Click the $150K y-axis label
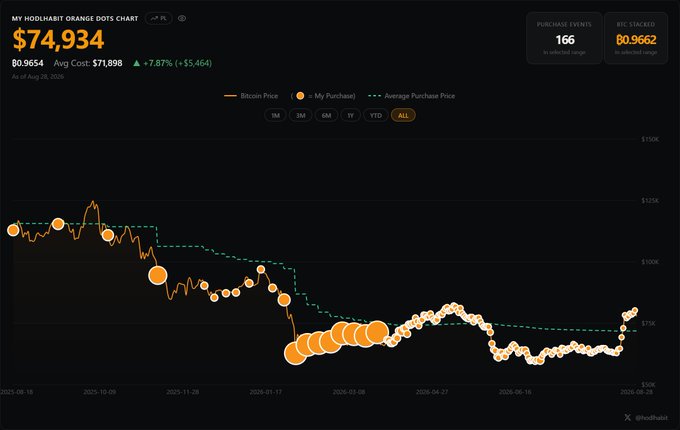Screen dimensions: 680x430 click(x=650, y=139)
